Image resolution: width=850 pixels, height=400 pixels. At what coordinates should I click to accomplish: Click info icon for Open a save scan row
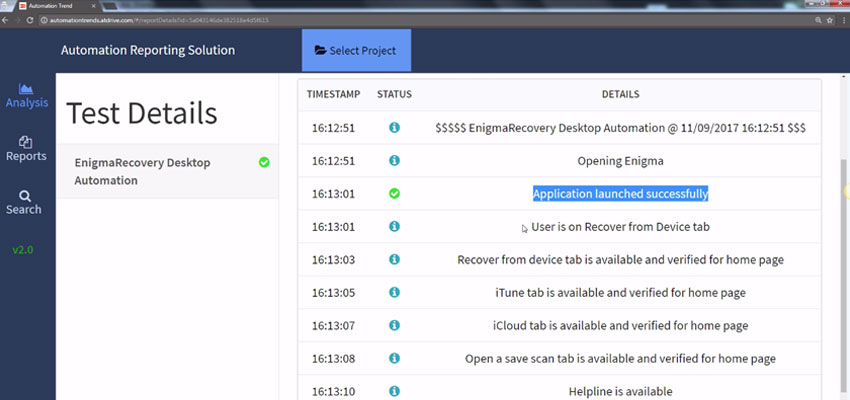(x=395, y=358)
